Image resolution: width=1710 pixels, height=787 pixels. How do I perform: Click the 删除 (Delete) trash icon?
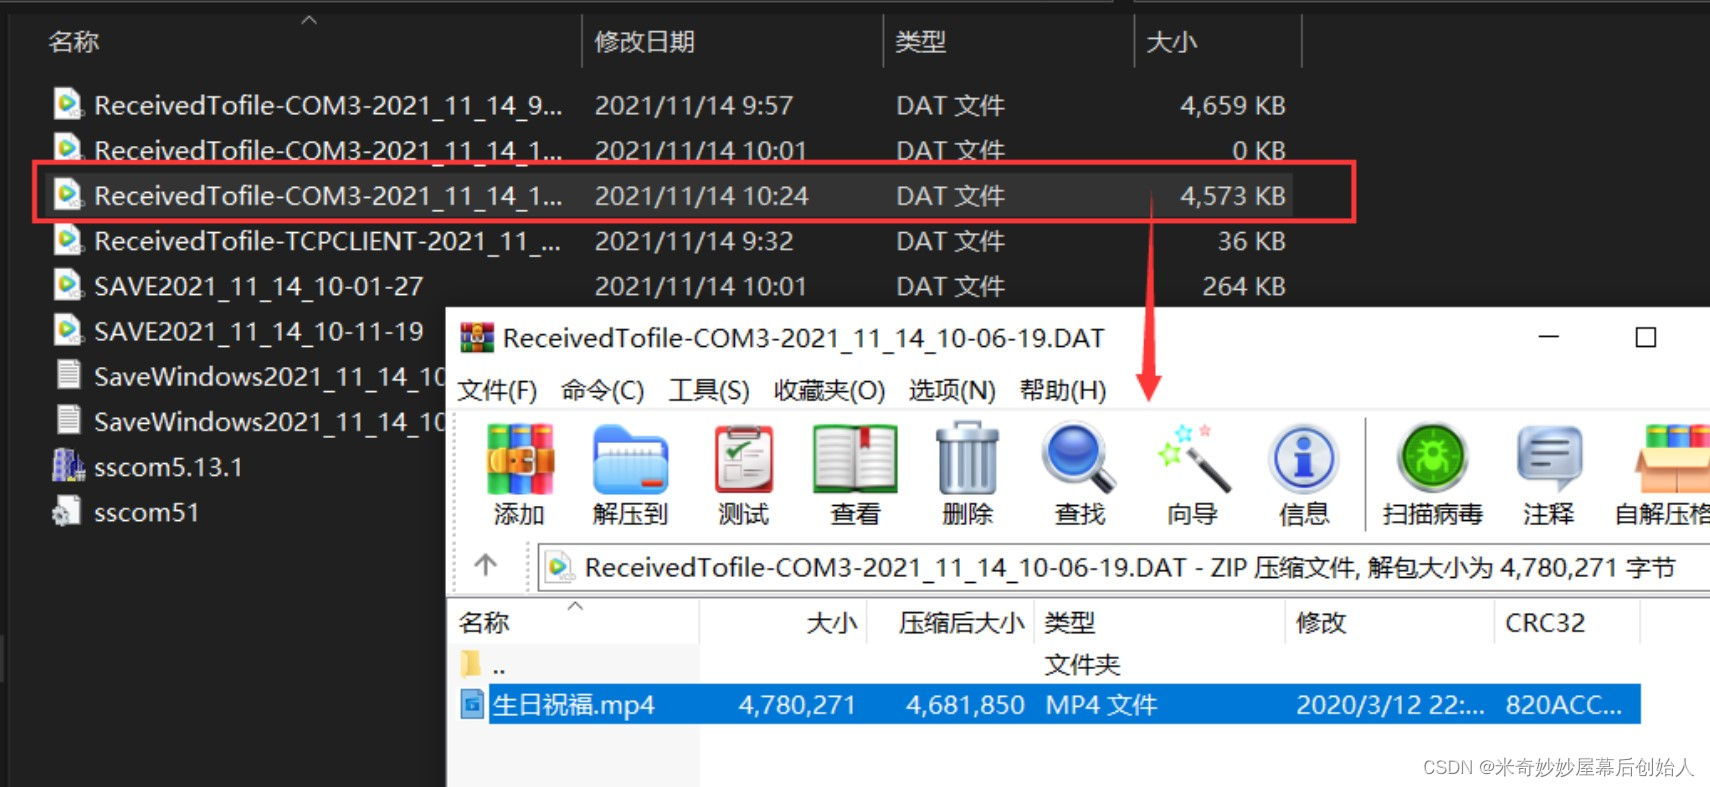click(x=967, y=459)
